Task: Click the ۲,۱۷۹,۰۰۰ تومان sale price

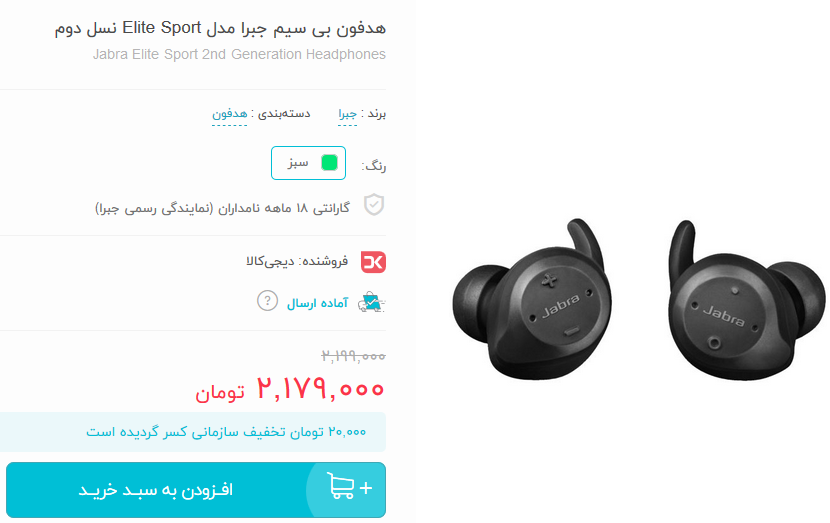Action: pos(290,389)
